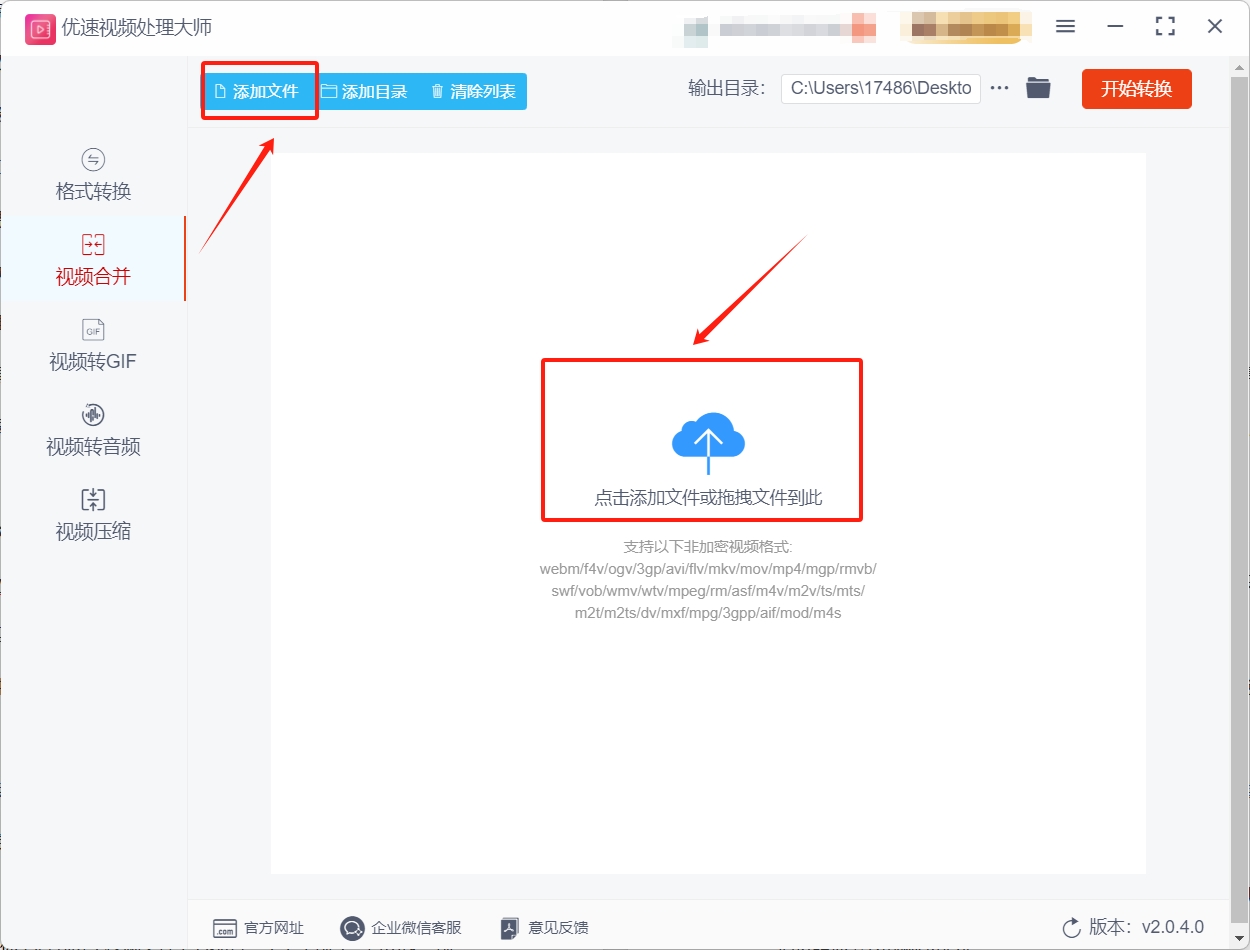
Task: Select the 视频转音频 tool
Action: 93,430
